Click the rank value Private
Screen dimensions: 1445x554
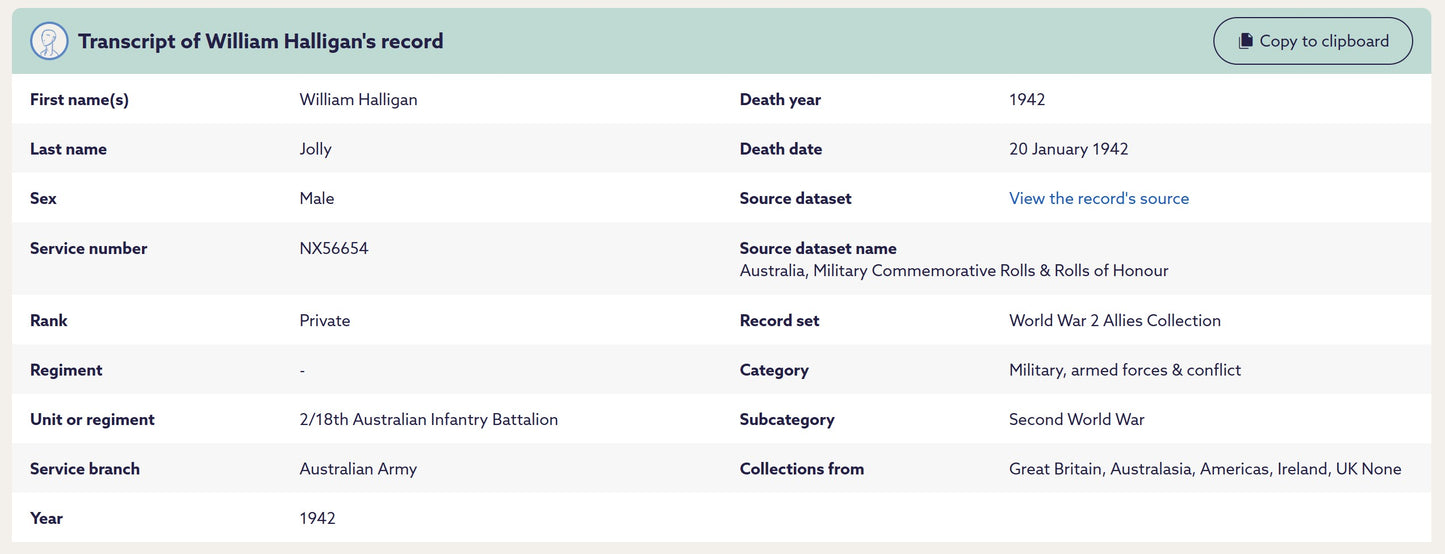click(324, 320)
